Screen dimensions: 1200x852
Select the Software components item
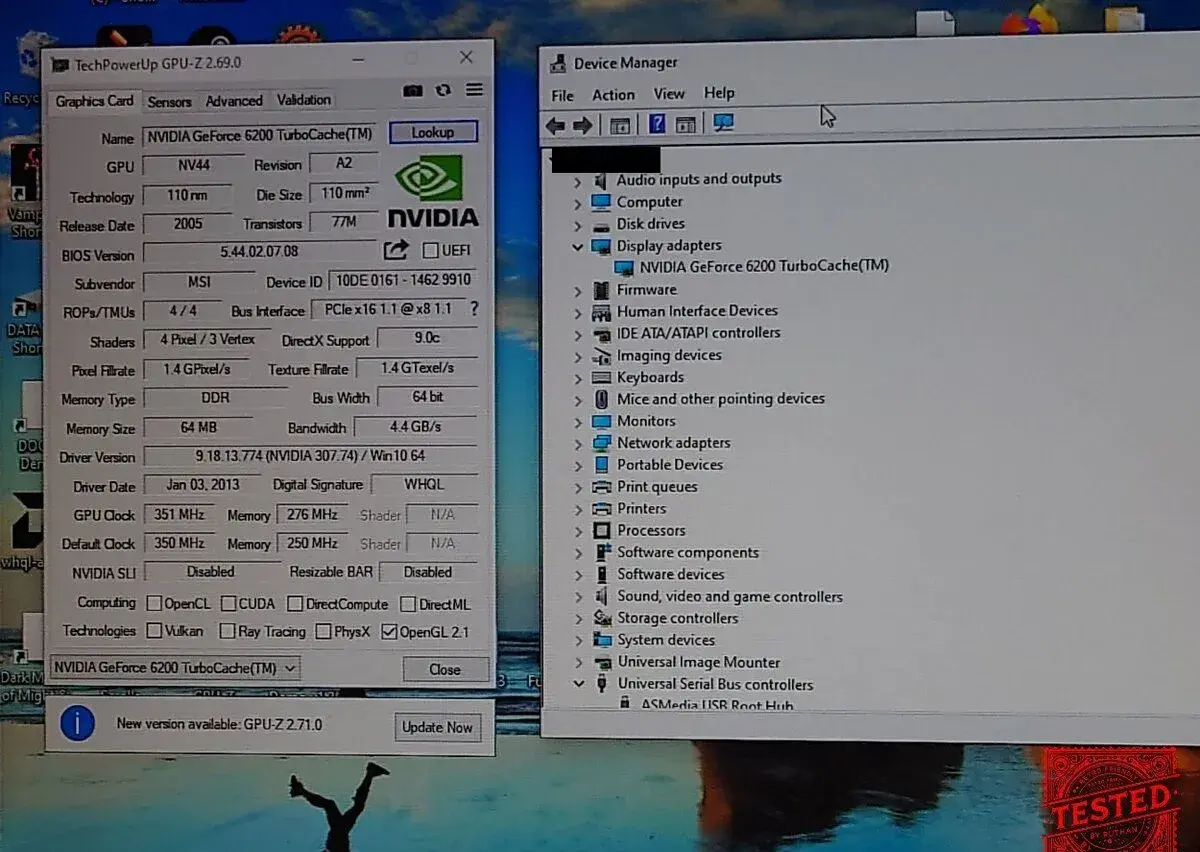pos(688,553)
